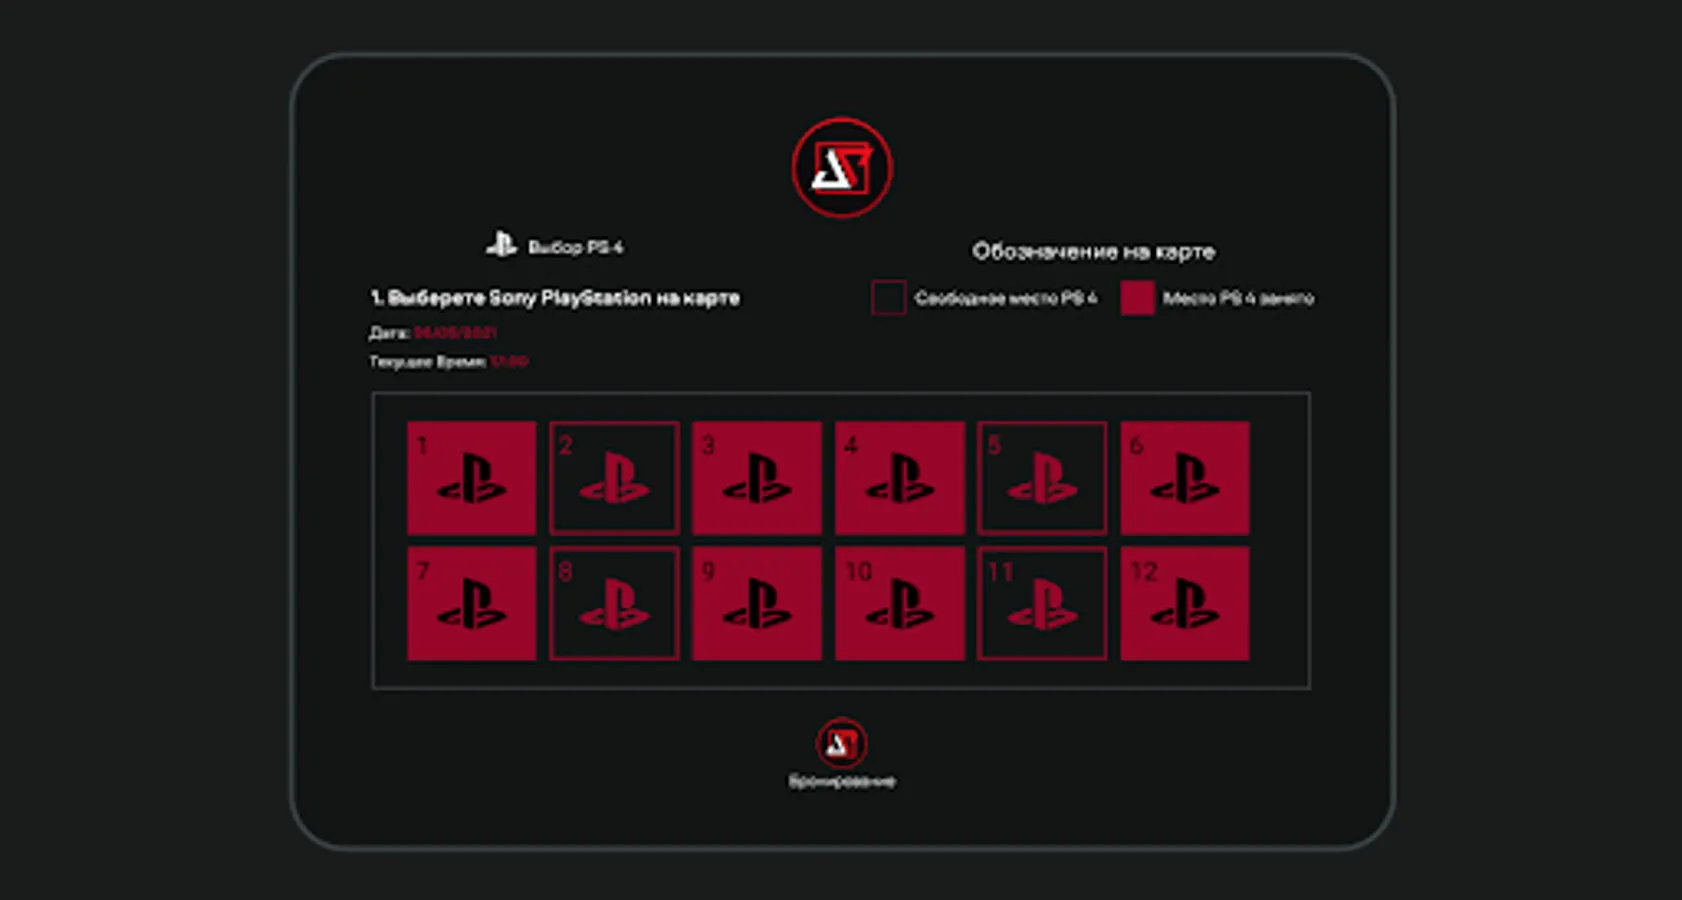
Task: Click the red occupied-seat legend swatch
Action: [x=1138, y=298]
